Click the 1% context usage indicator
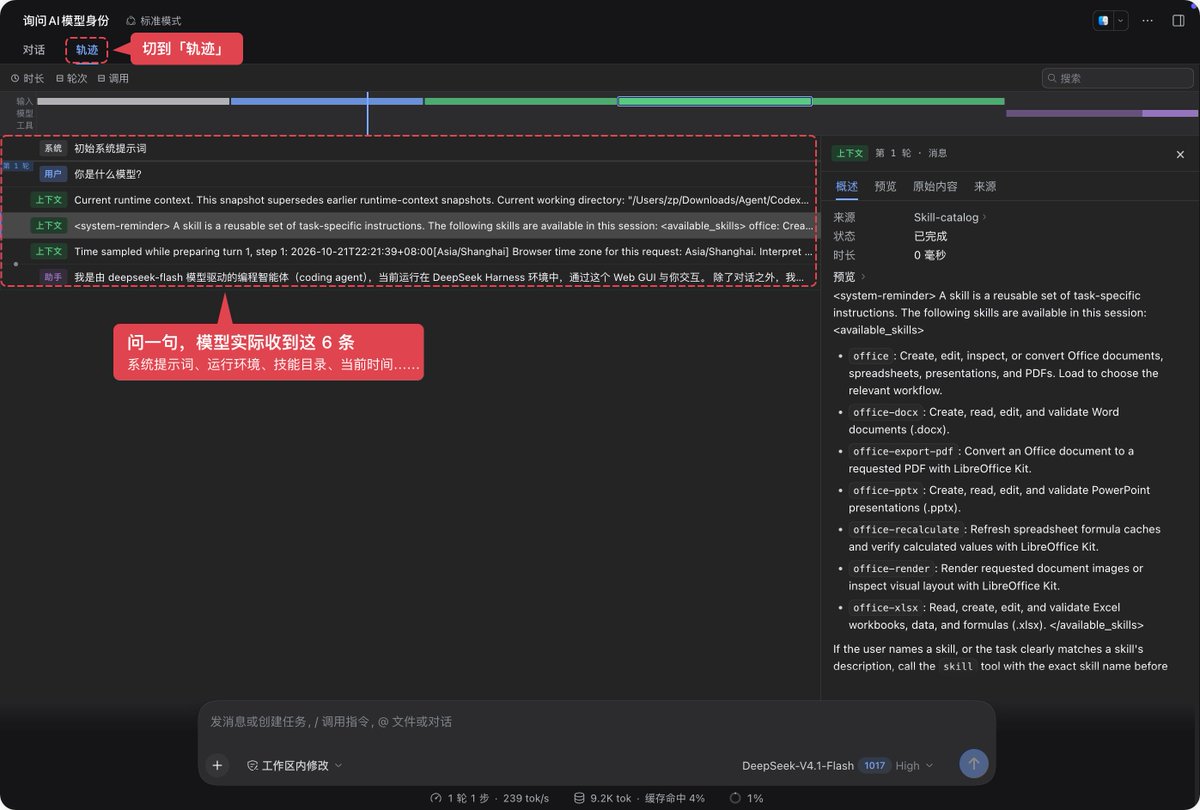Screen dimensions: 1200x810 [748, 798]
